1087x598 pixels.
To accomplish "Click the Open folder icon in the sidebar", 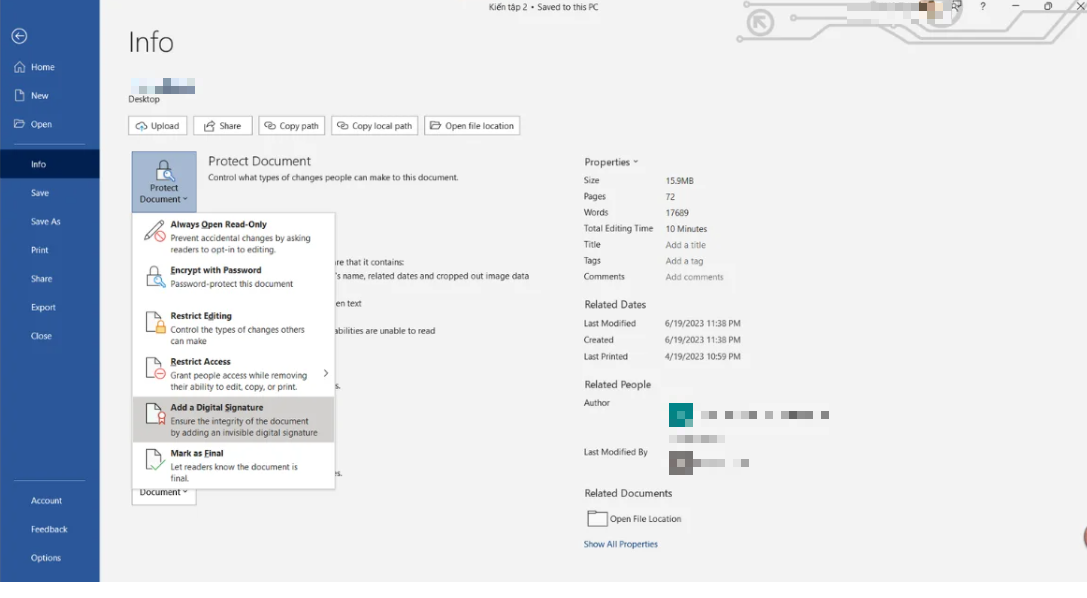I will click(x=19, y=124).
